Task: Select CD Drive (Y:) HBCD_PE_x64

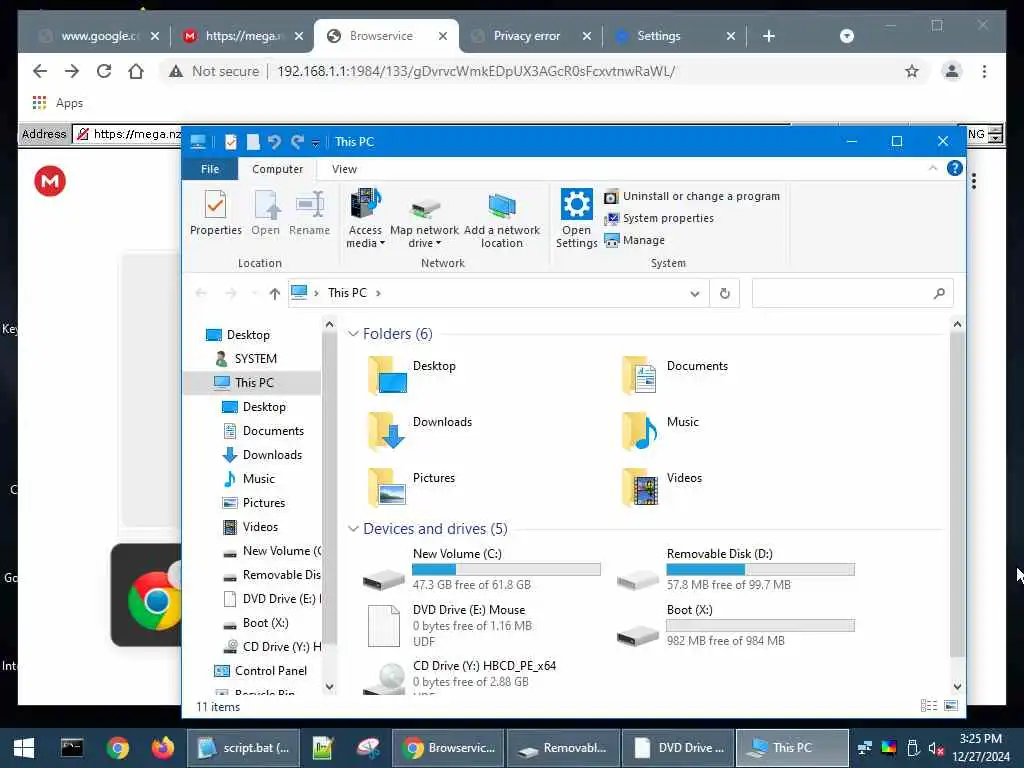Action: (460, 677)
